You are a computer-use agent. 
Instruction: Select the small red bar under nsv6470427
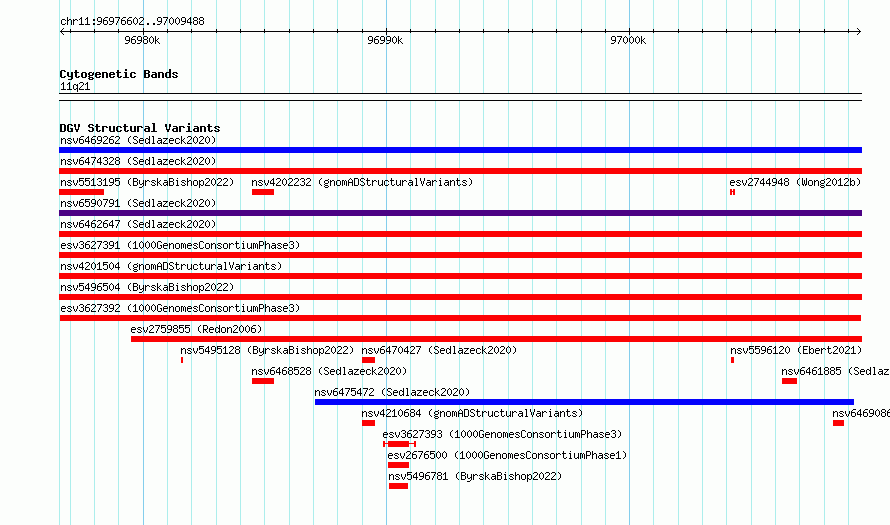368,360
